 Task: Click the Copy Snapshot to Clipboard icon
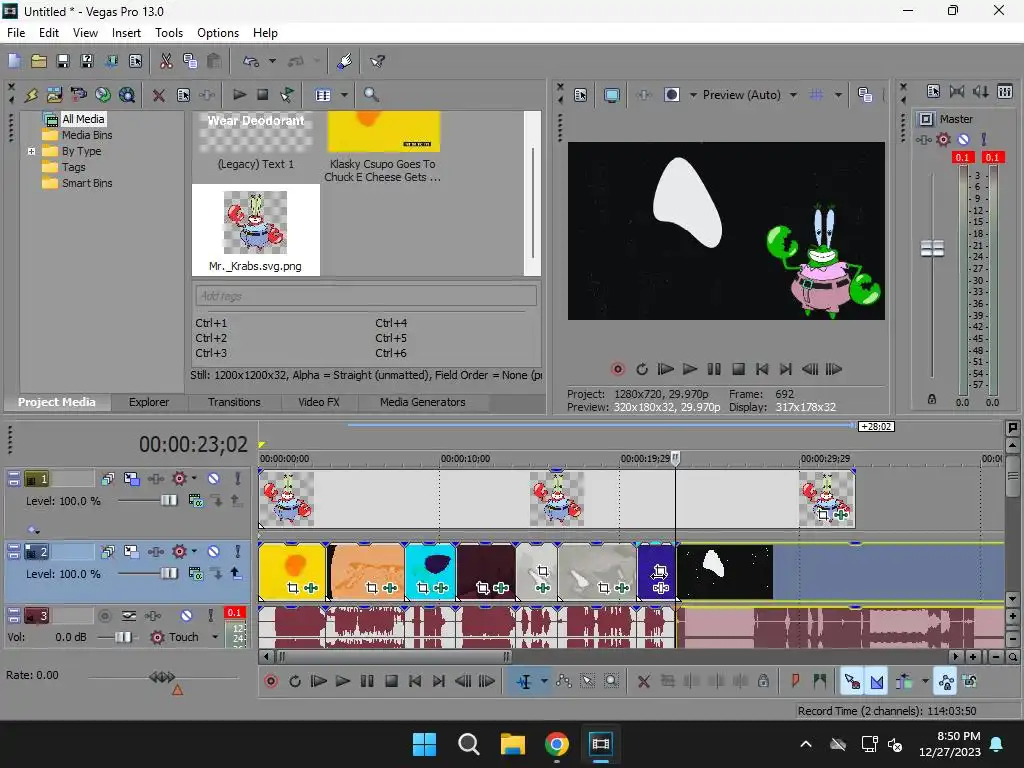865,95
